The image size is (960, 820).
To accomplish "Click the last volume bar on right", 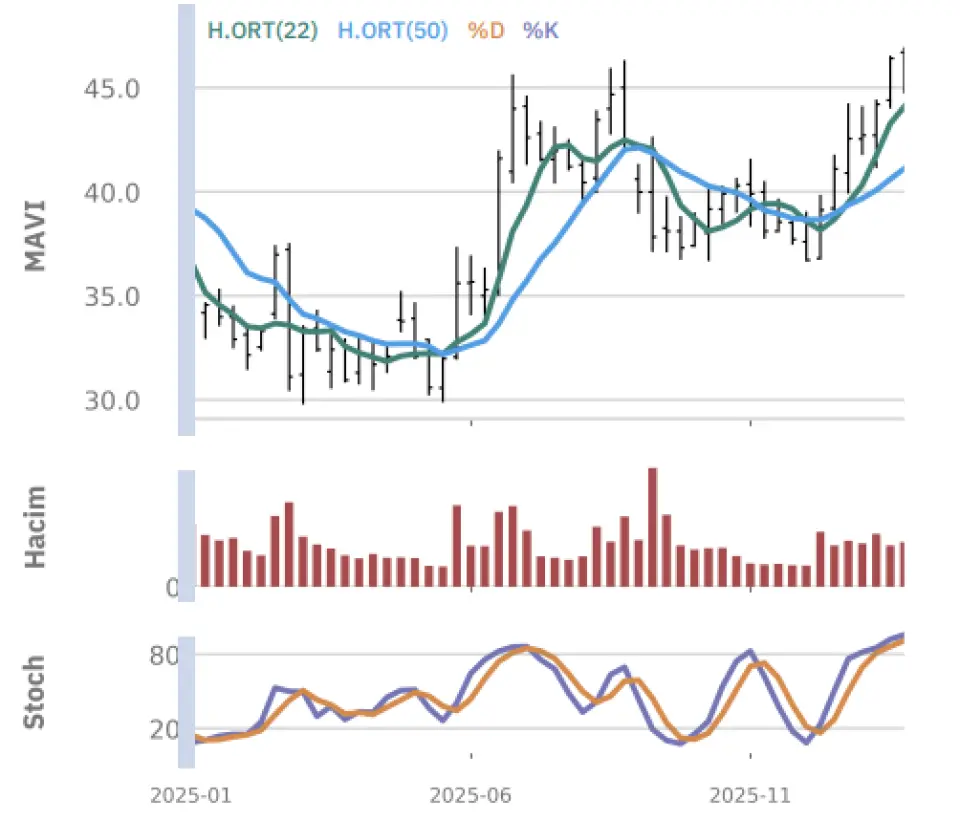I will click(x=902, y=564).
